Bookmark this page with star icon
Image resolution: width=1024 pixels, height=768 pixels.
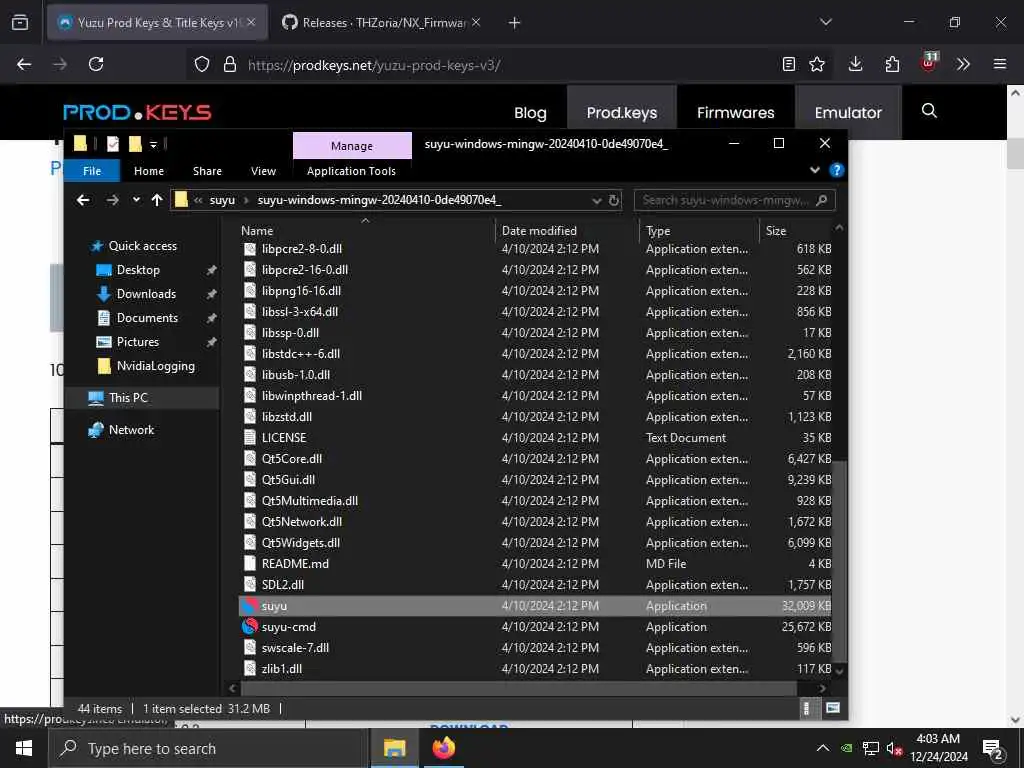coord(817,64)
